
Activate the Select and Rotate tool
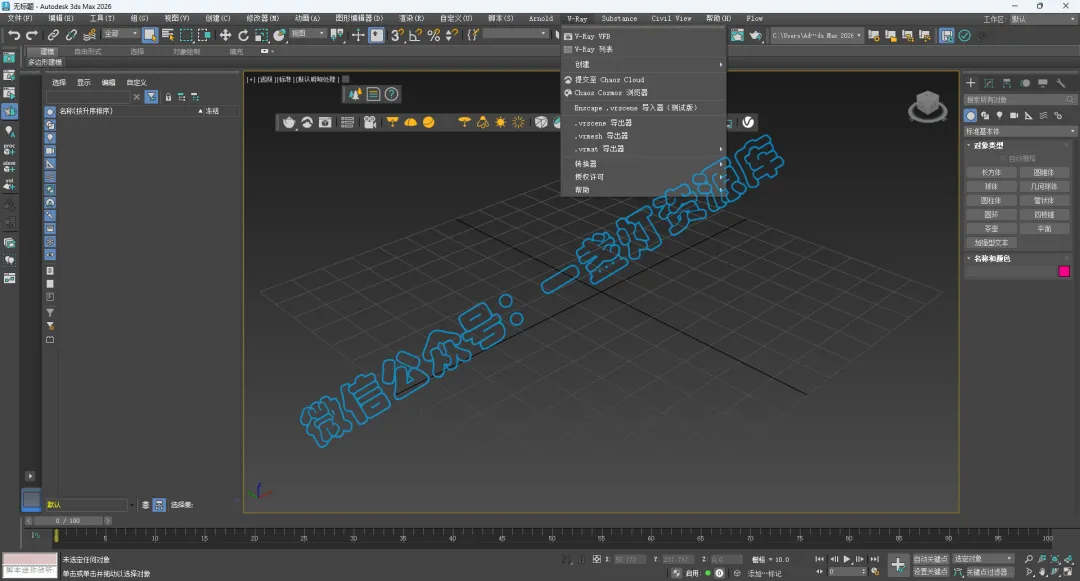pos(243,35)
